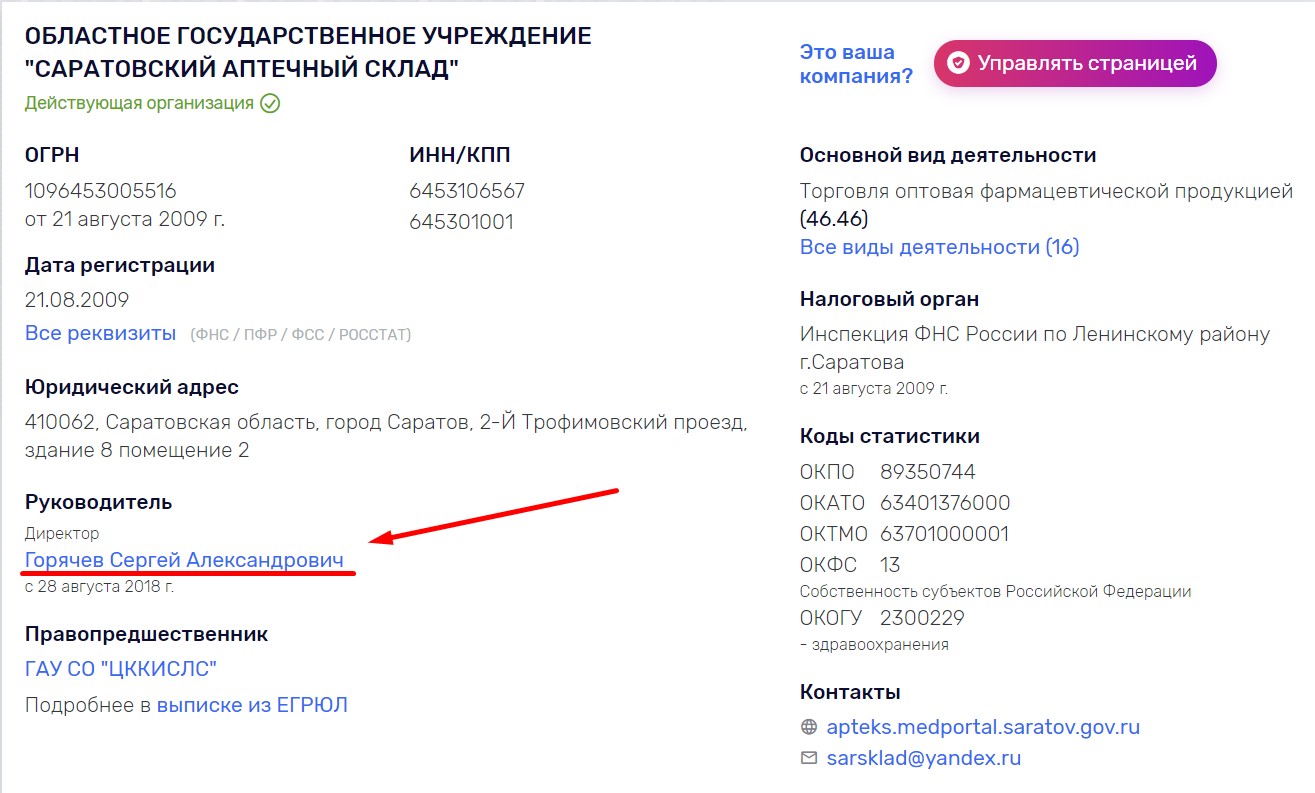Click the organization title heading
Viewport: 1315px width, 793px height.
click(x=308, y=53)
